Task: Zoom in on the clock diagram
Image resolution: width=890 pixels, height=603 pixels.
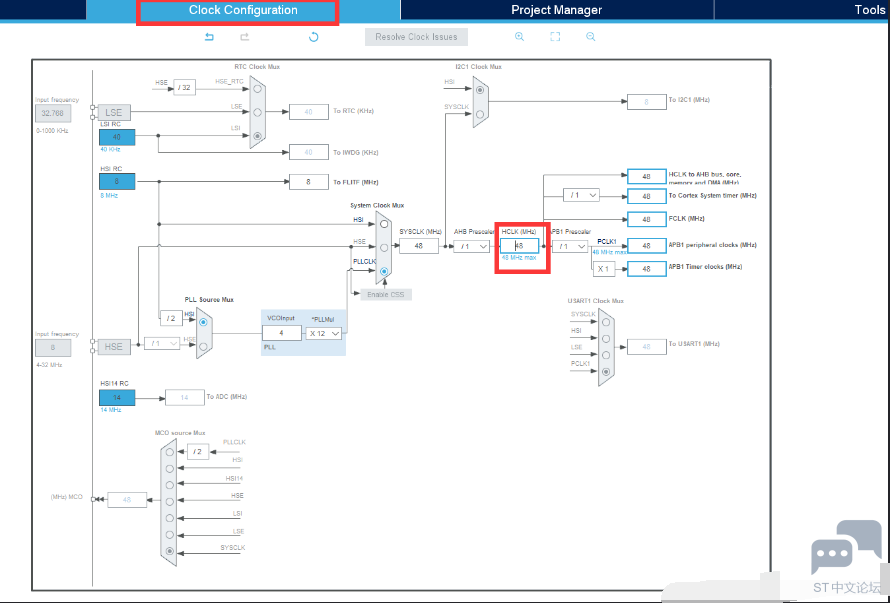Action: click(x=519, y=37)
